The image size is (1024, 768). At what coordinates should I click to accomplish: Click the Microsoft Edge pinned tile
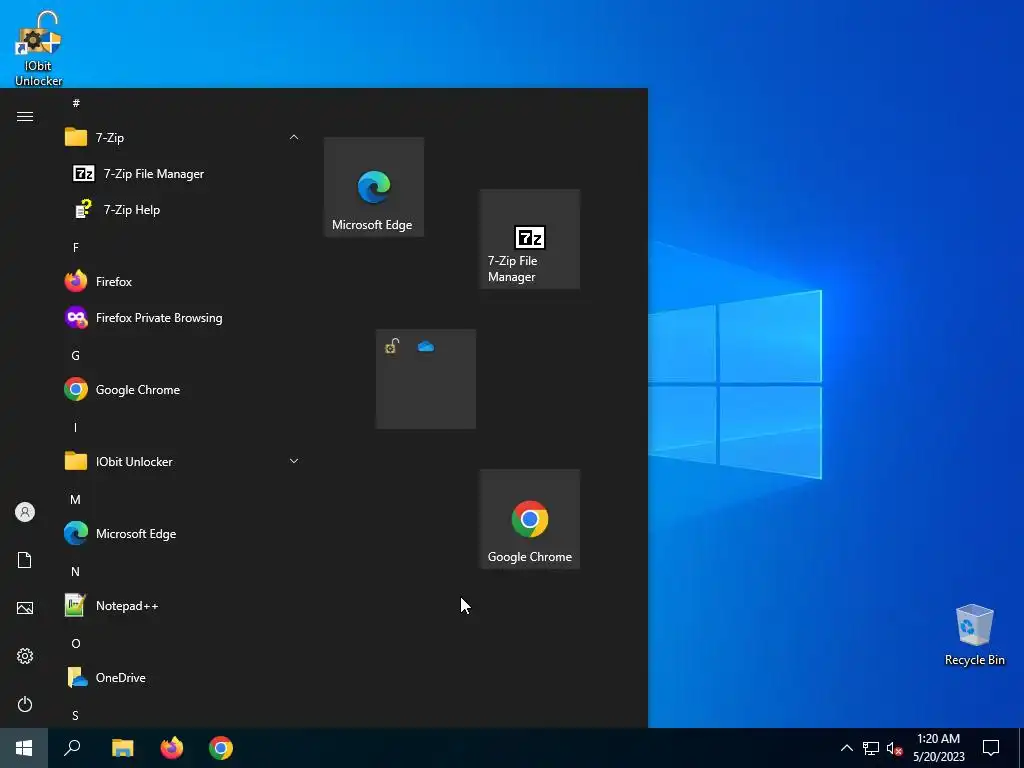tap(374, 187)
